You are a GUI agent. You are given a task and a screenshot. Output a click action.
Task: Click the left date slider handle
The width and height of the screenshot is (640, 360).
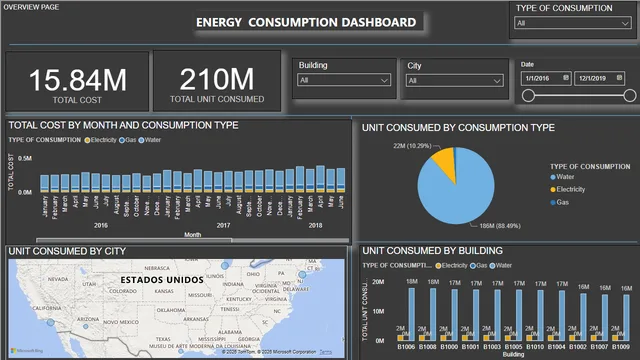[528, 96]
